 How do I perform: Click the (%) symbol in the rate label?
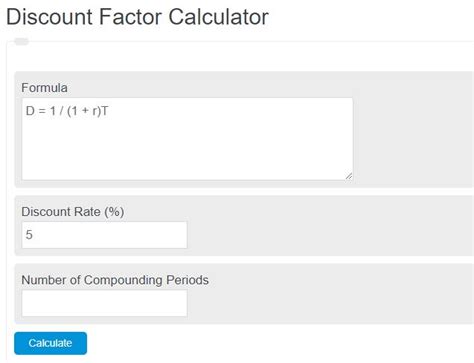[x=114, y=212]
